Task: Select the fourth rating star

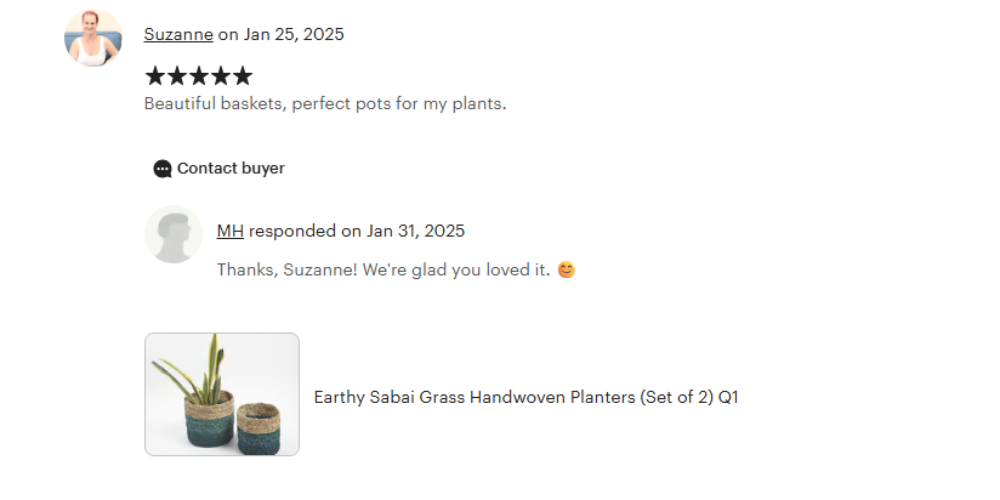Action: [x=221, y=76]
